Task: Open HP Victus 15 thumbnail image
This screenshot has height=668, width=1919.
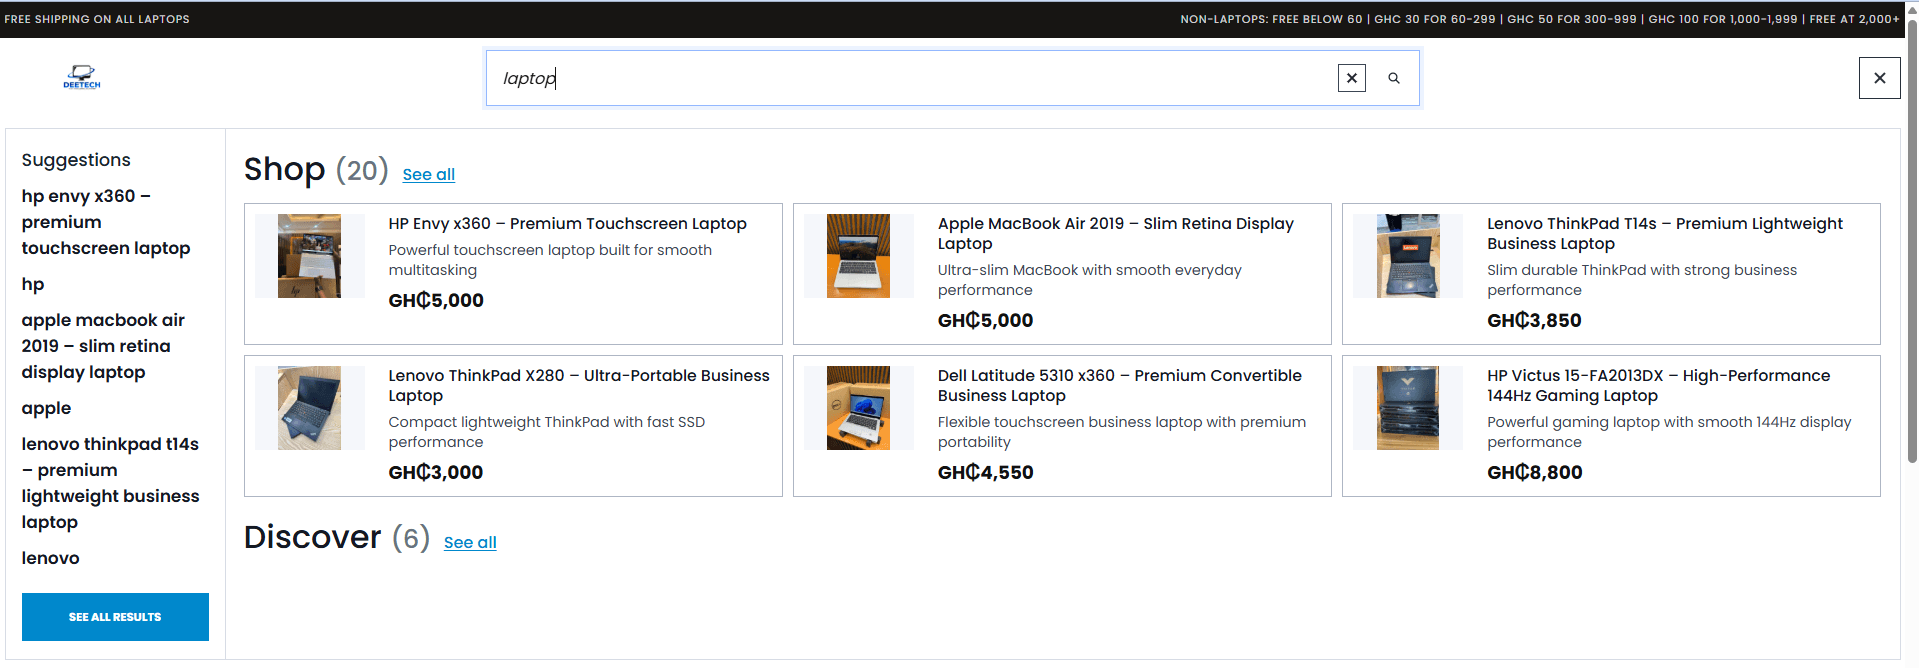Action: click(x=1407, y=408)
